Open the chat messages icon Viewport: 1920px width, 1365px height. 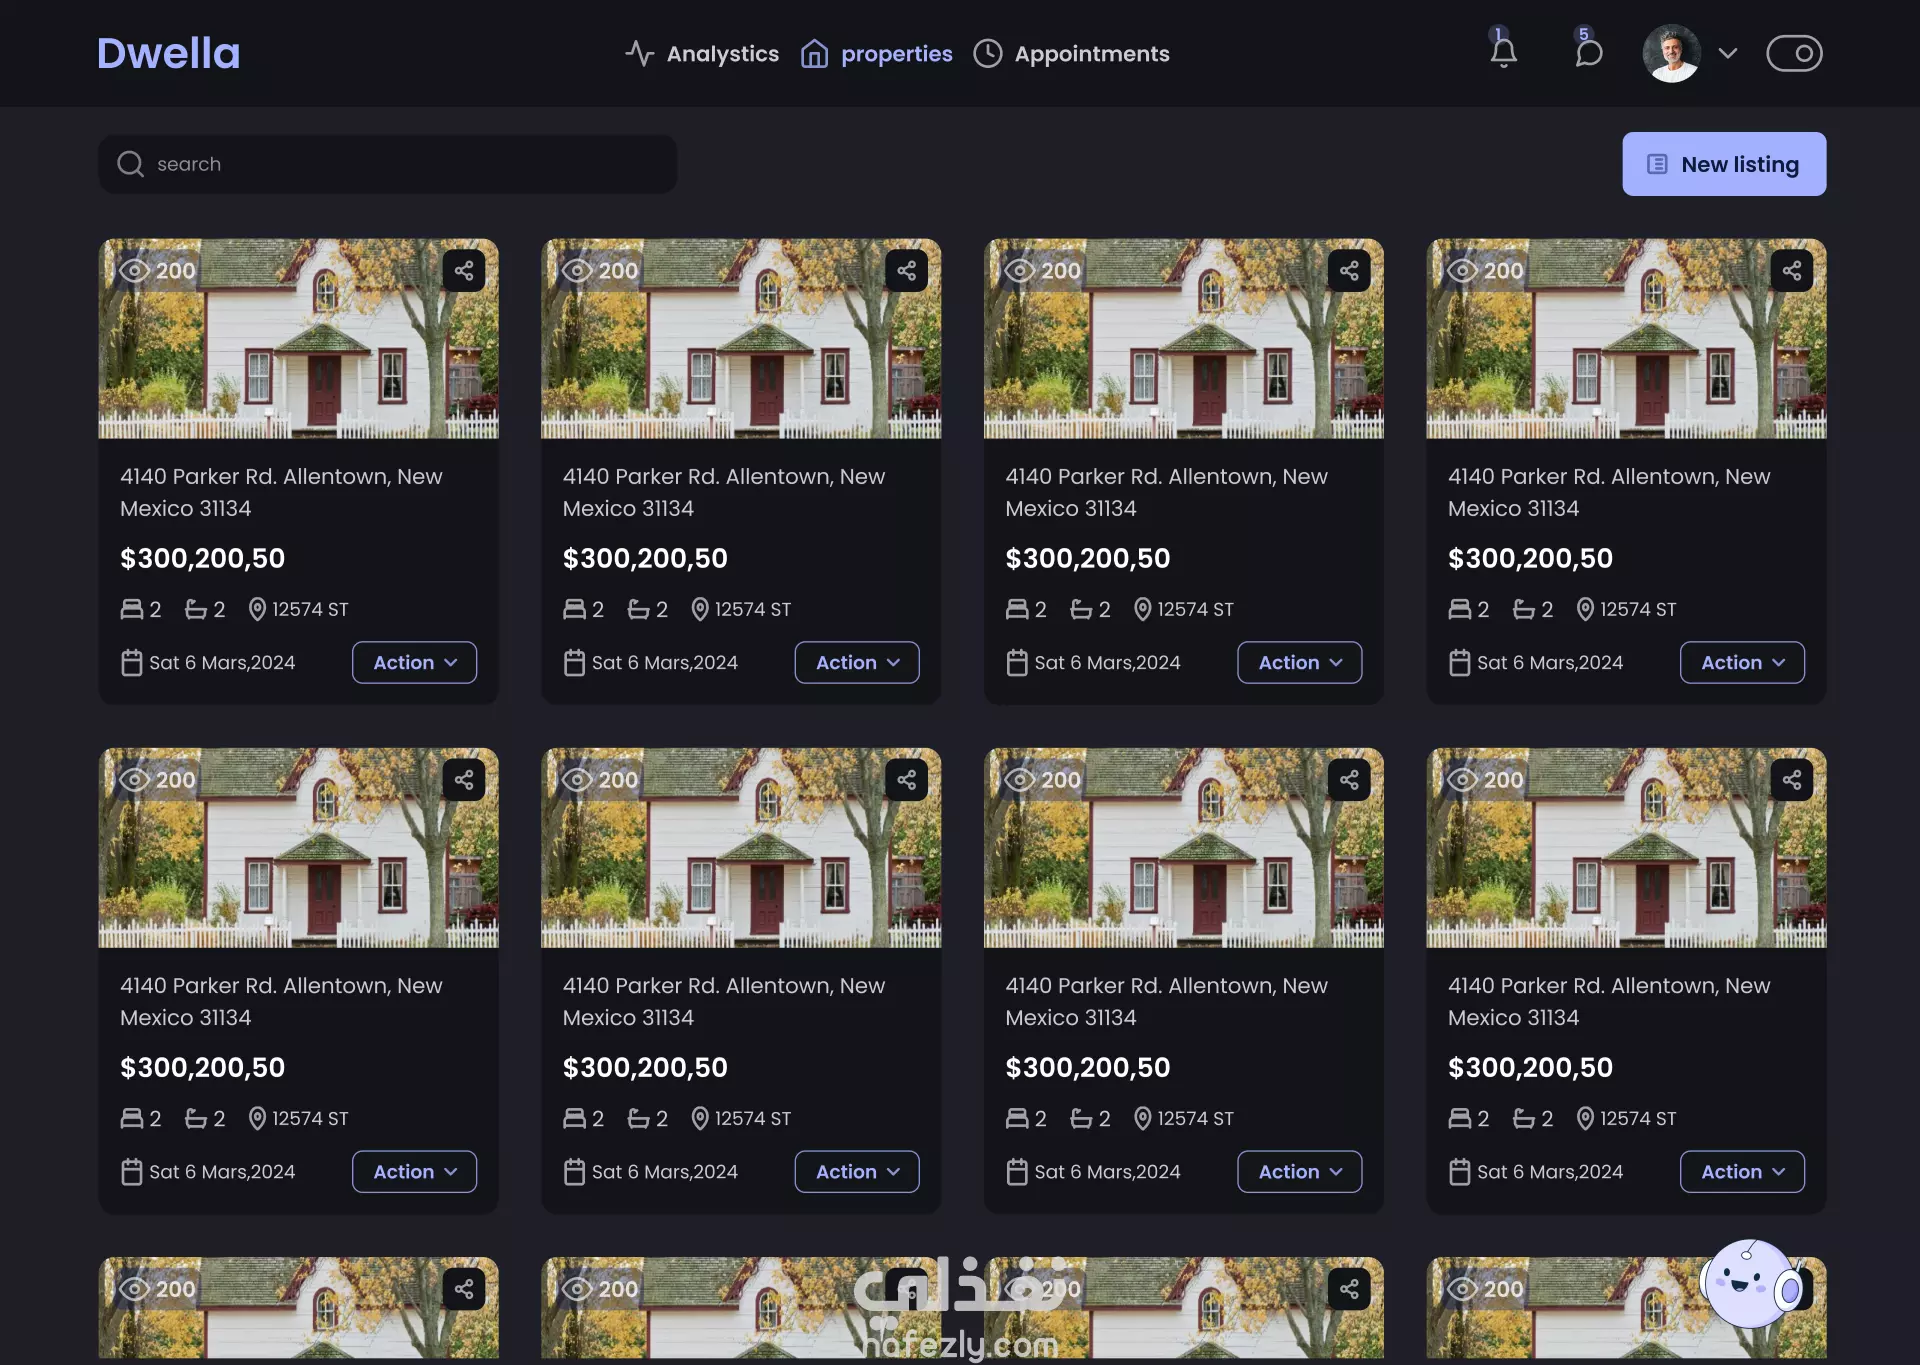tap(1588, 52)
